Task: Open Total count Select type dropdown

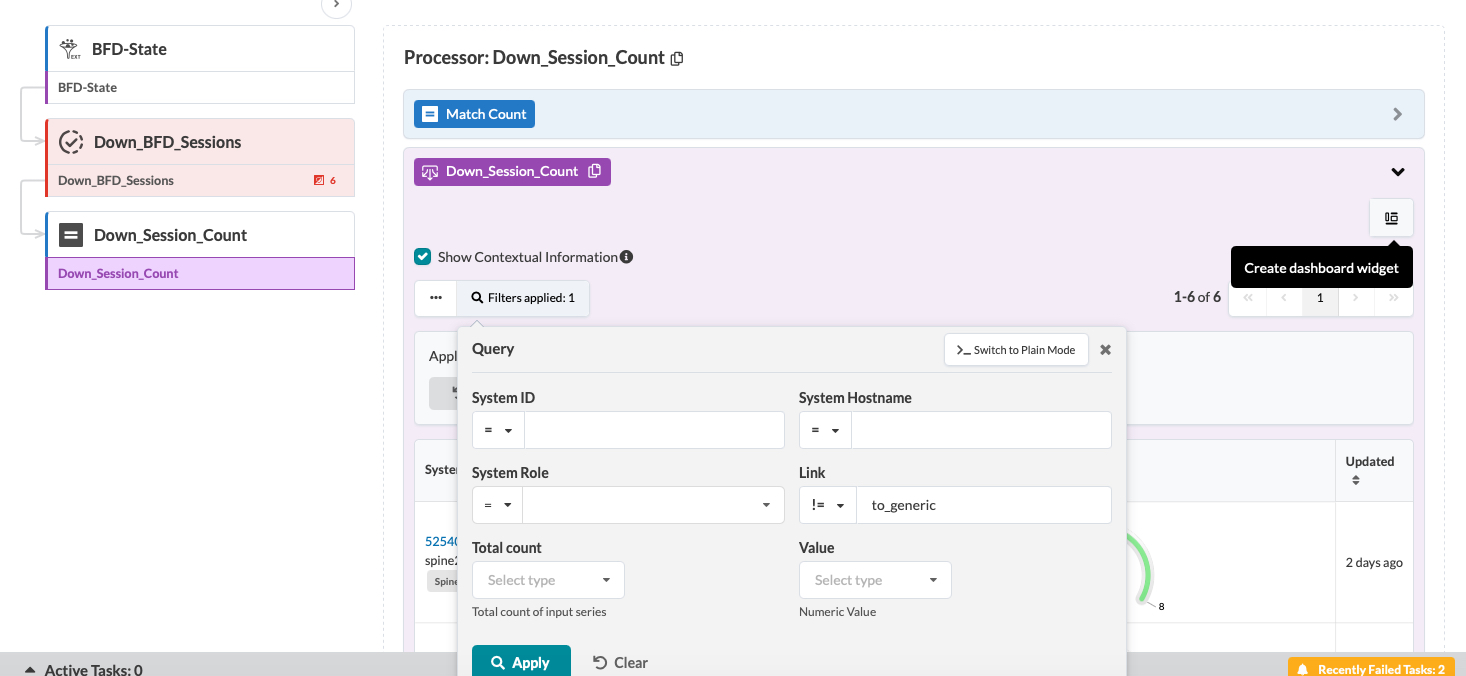Action: pos(548,580)
